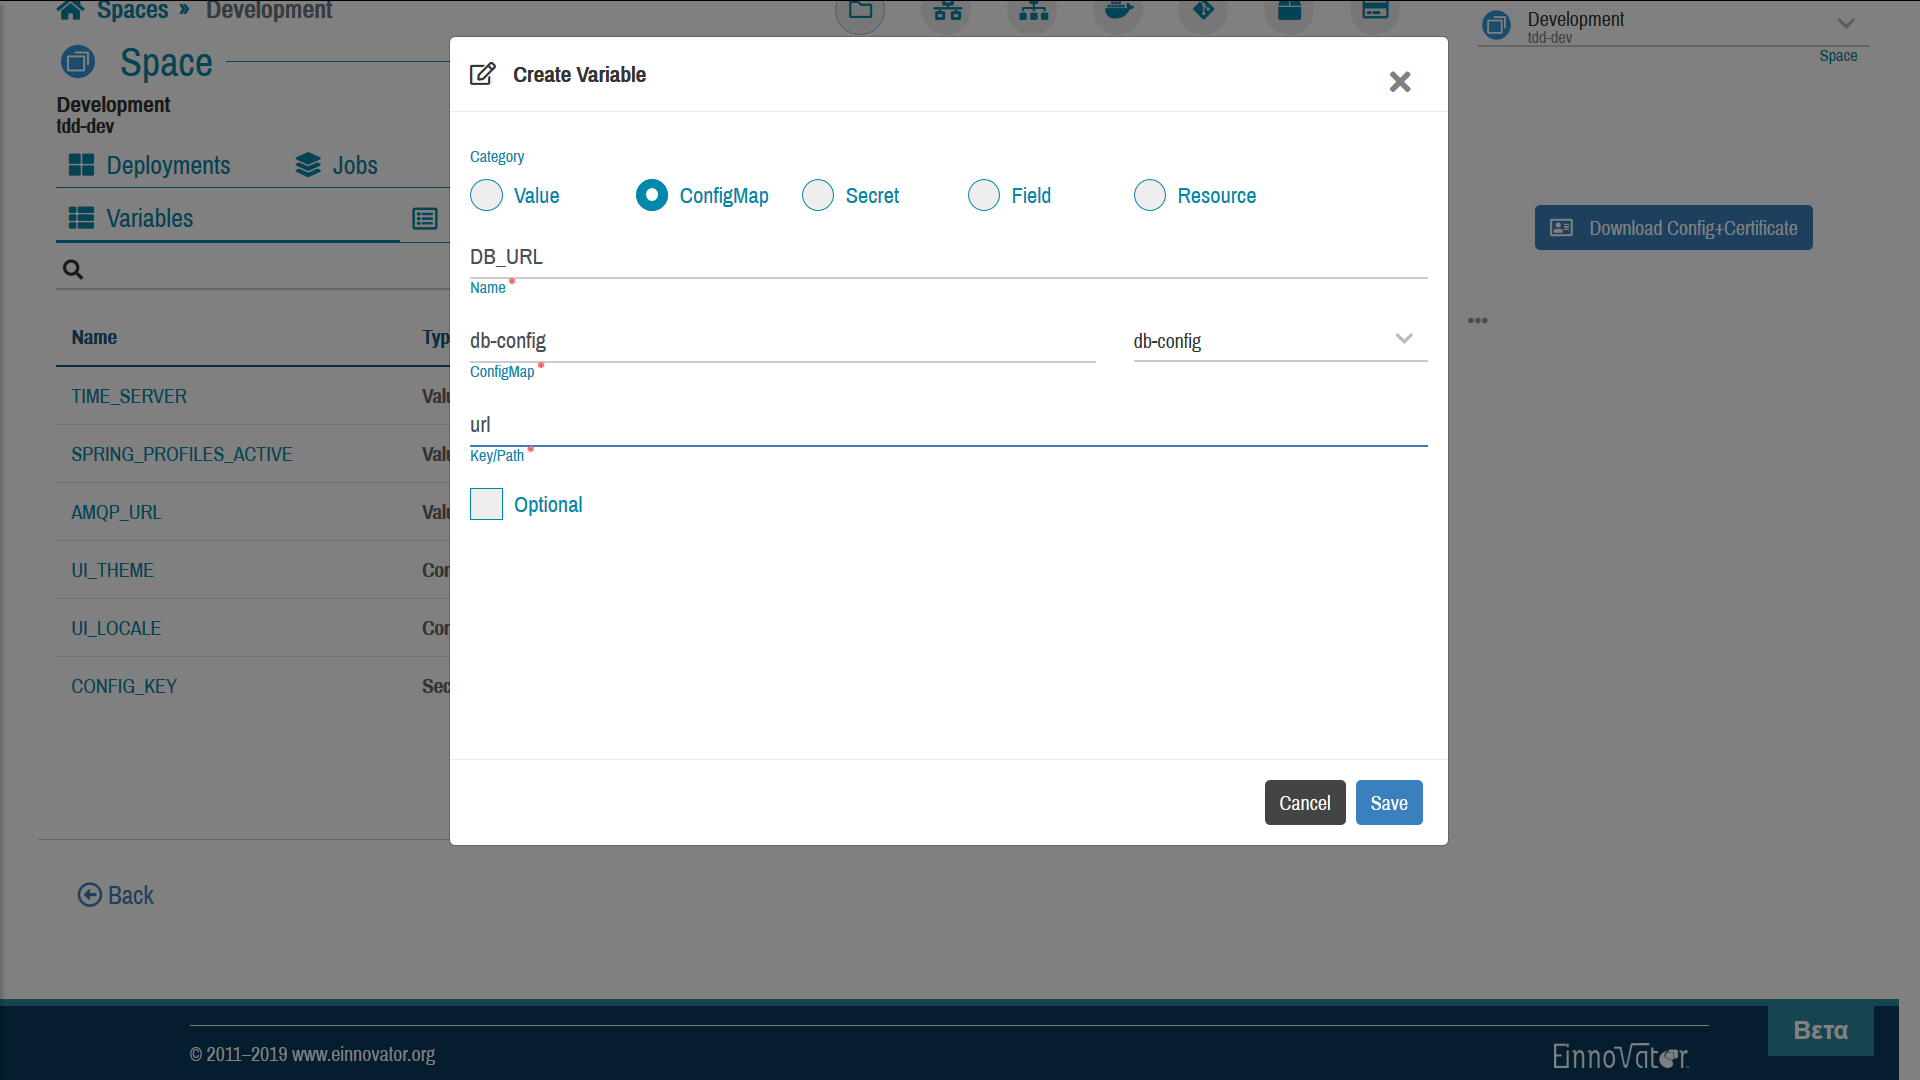Select the Value category radio button
This screenshot has width=1920, height=1080.
[x=487, y=195]
